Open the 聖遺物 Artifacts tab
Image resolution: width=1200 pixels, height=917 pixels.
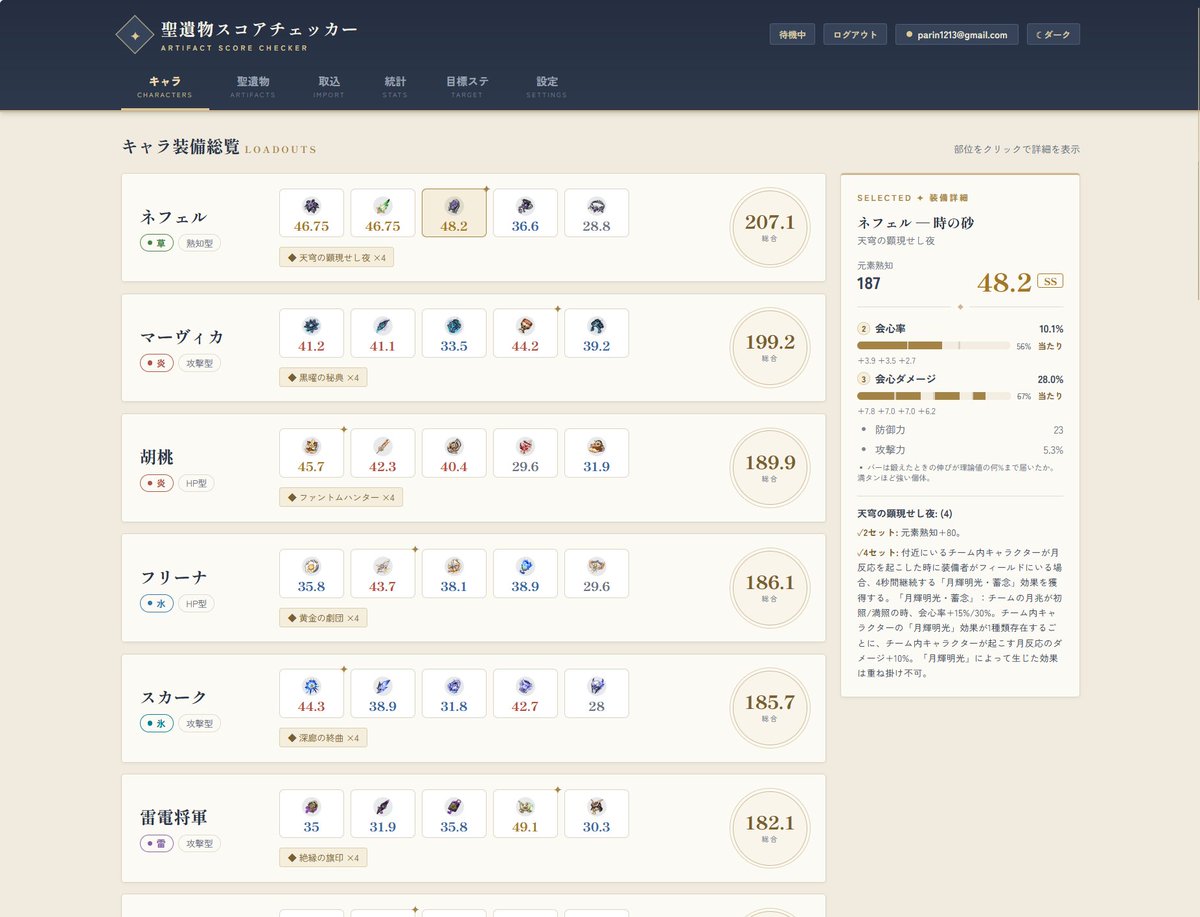[253, 87]
